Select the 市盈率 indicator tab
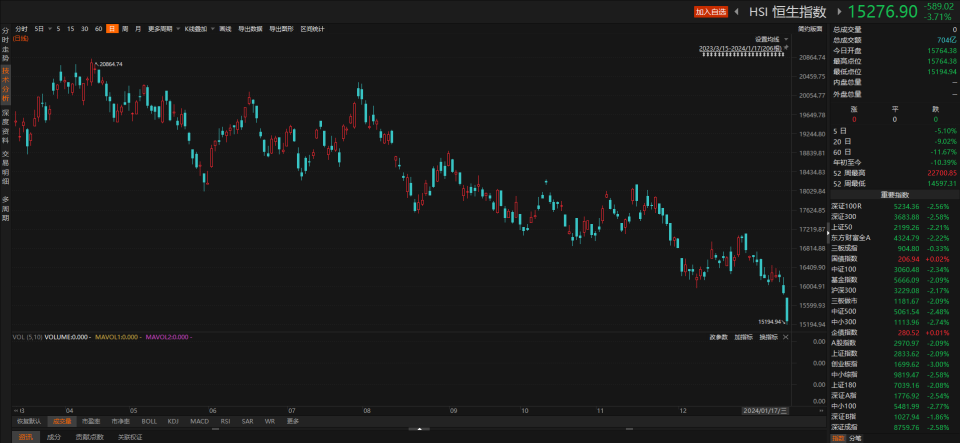This screenshot has height=443, width=960. tap(90, 421)
